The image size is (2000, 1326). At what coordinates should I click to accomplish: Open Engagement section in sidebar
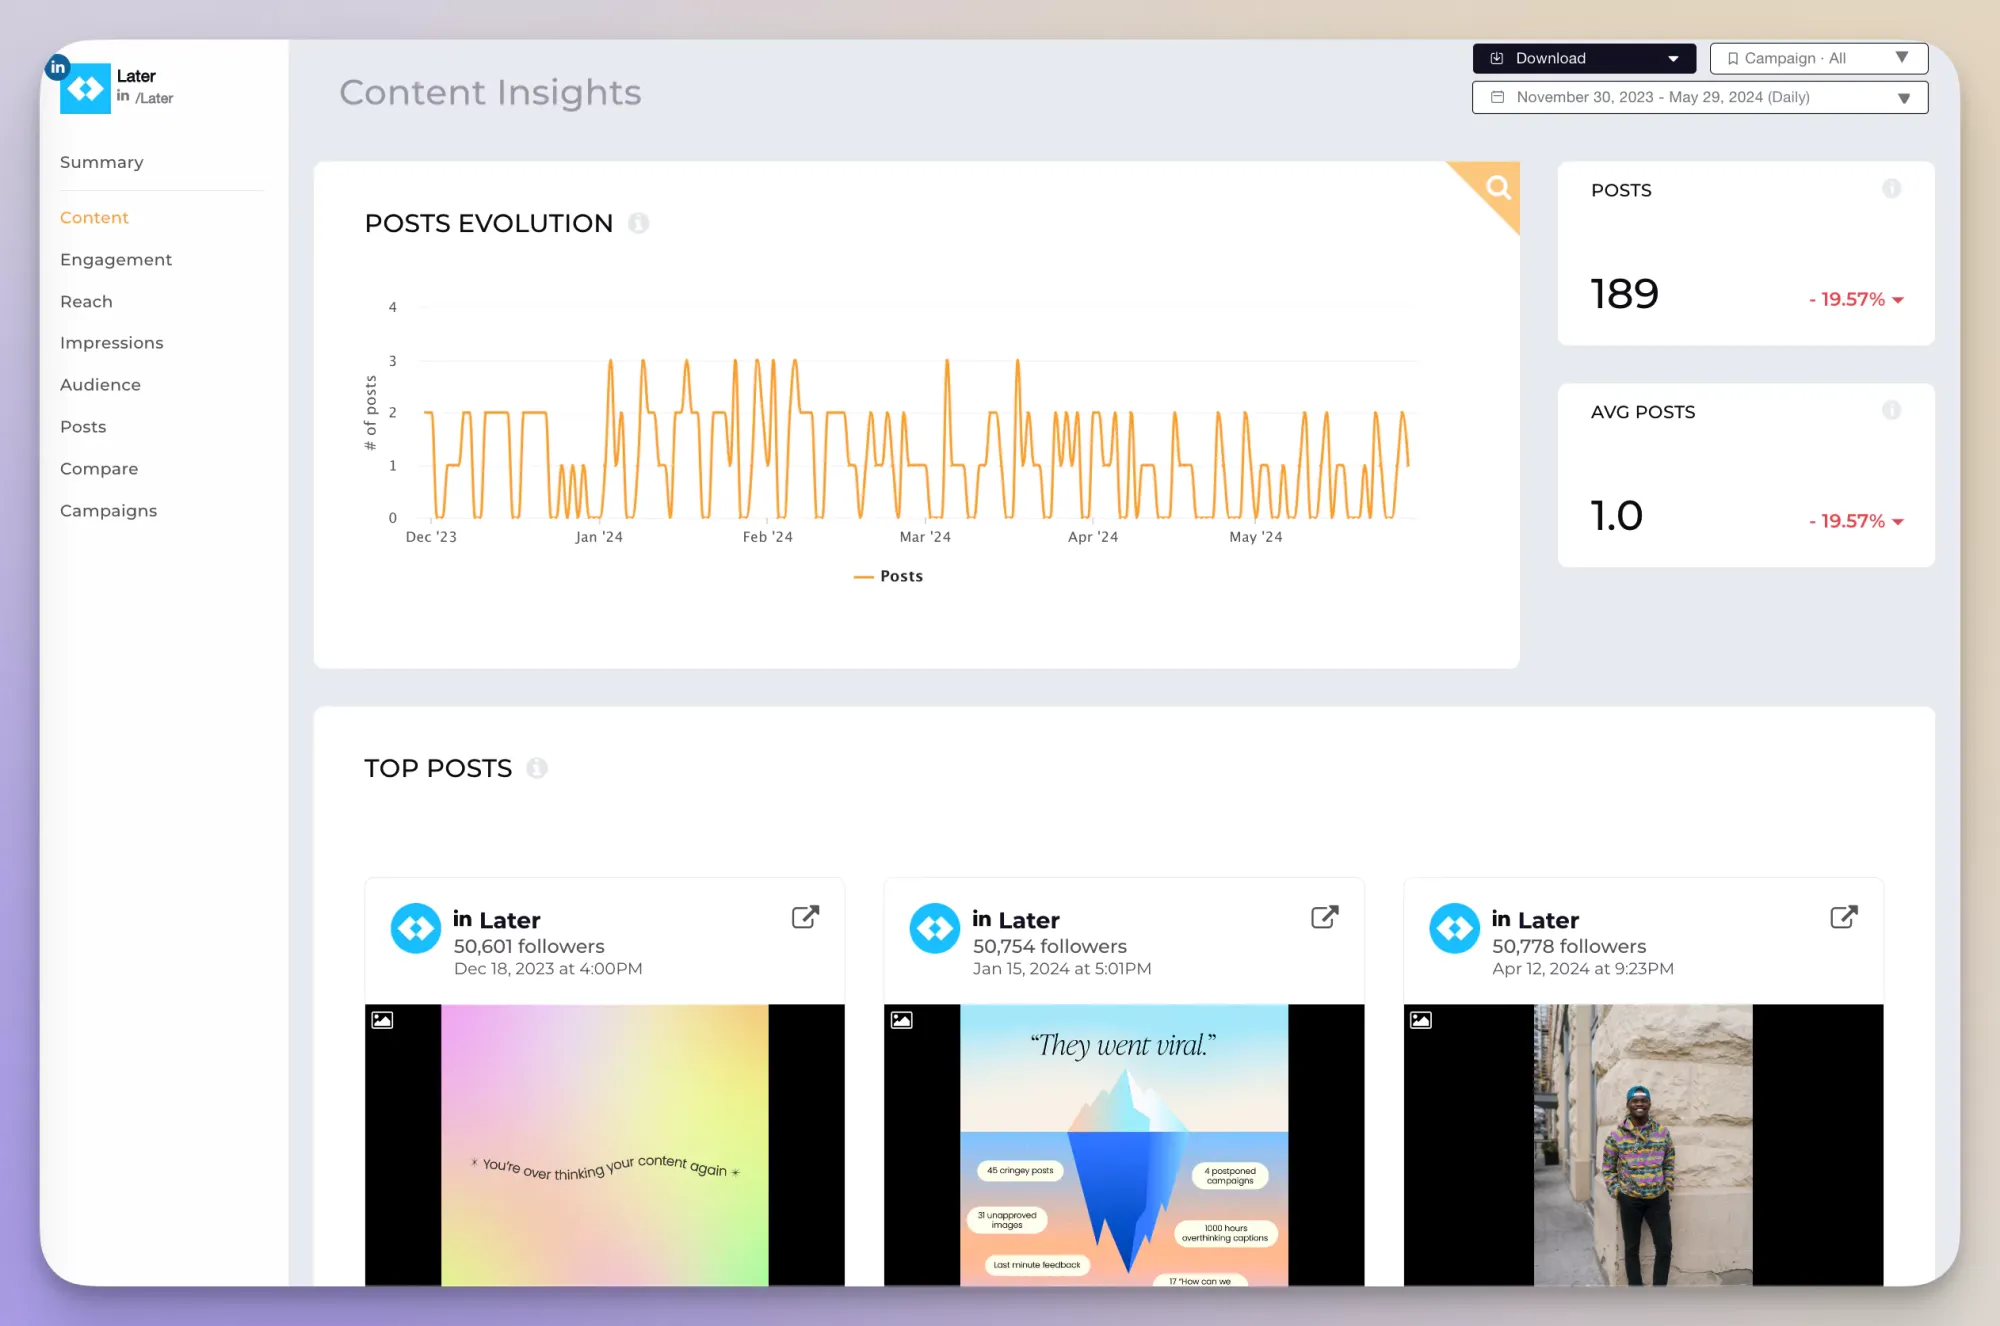coord(116,260)
